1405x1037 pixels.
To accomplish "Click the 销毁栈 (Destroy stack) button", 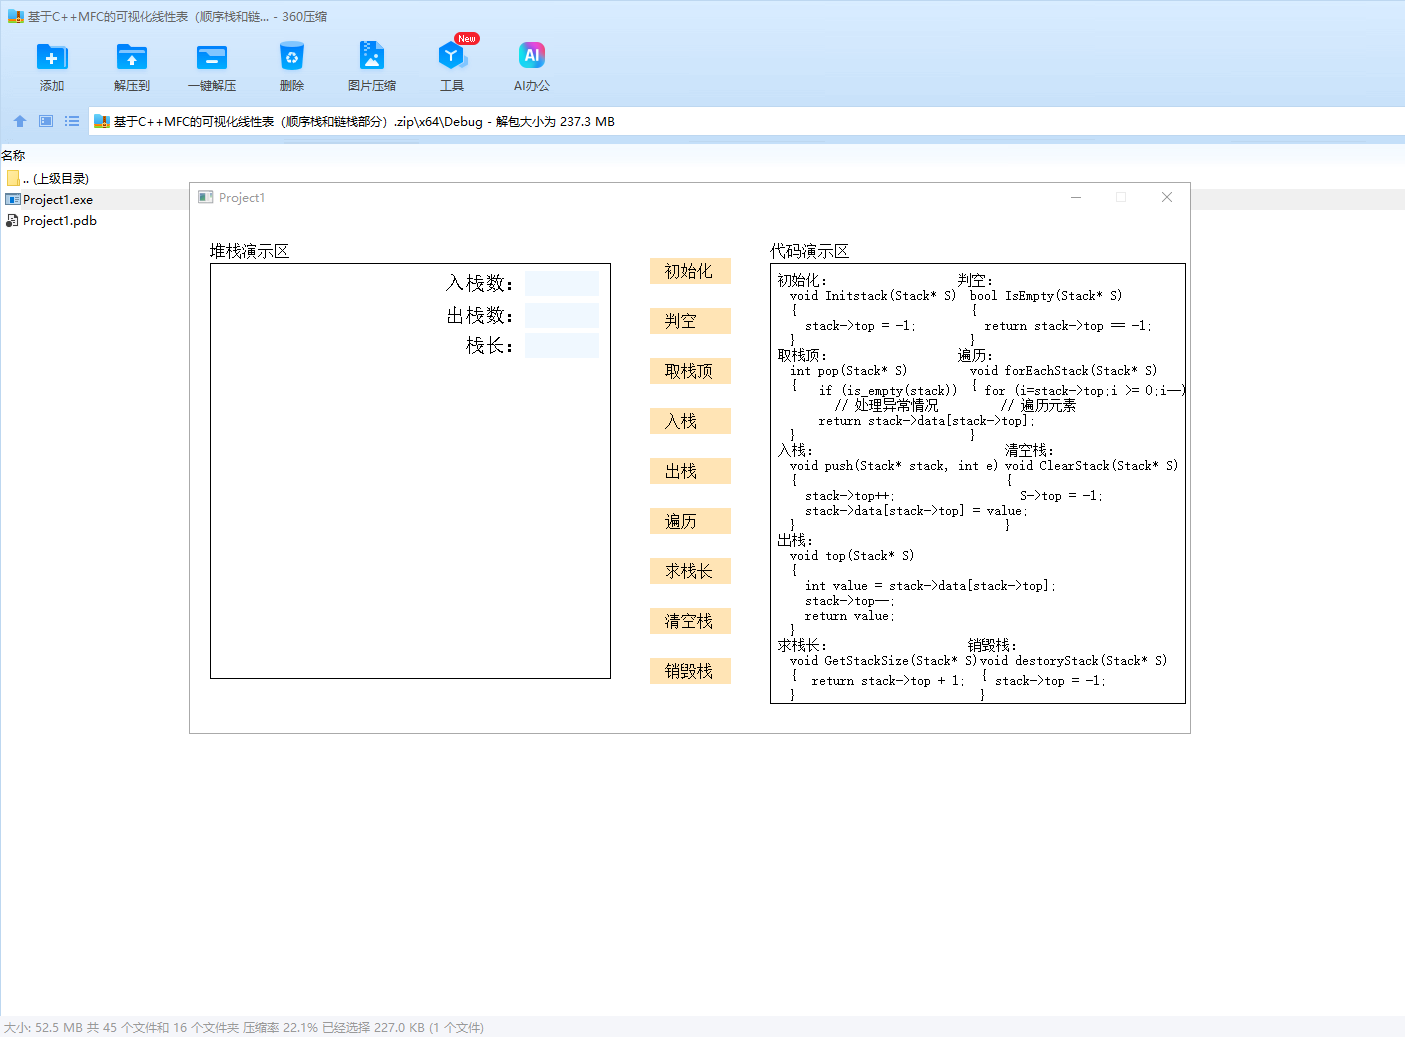I will pos(690,671).
